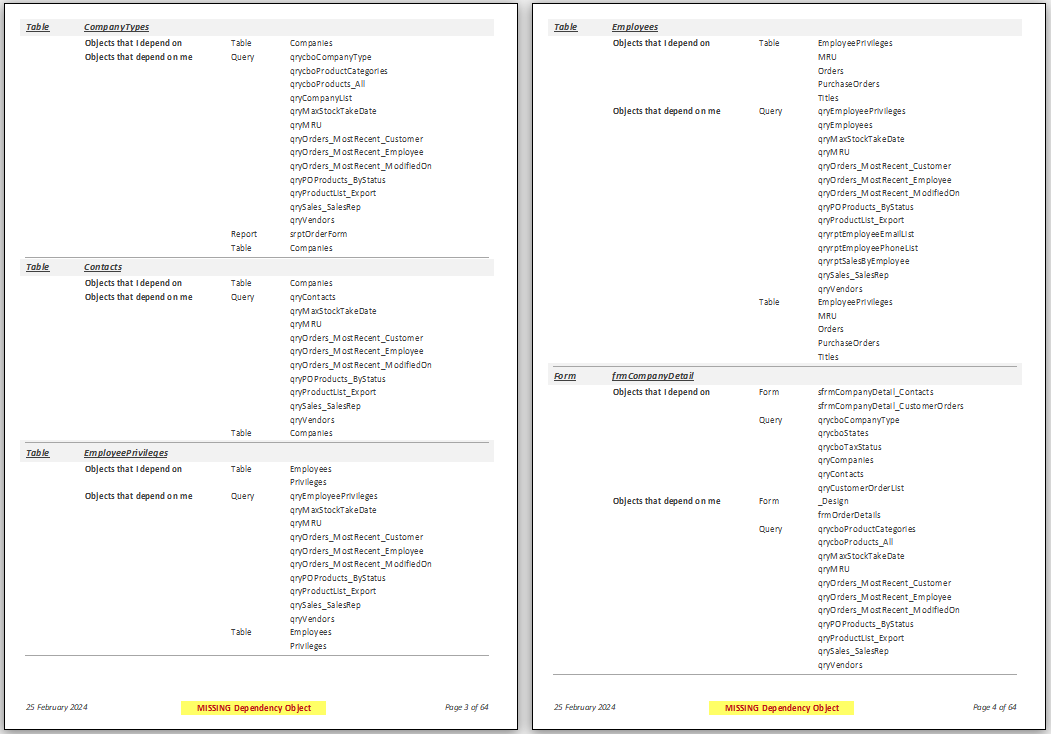Select qryContacts under the Contacts table

click(x=312, y=297)
